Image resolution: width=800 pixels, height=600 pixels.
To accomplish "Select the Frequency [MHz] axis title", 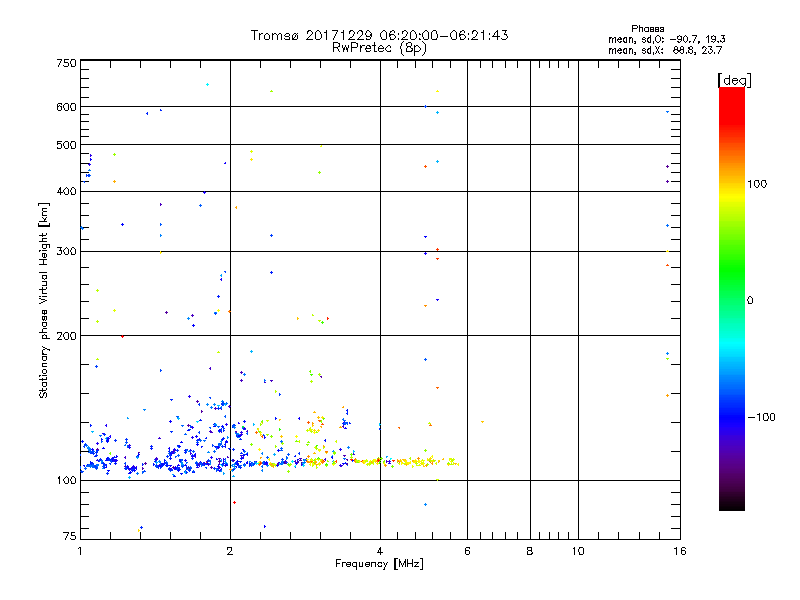I will (x=379, y=564).
